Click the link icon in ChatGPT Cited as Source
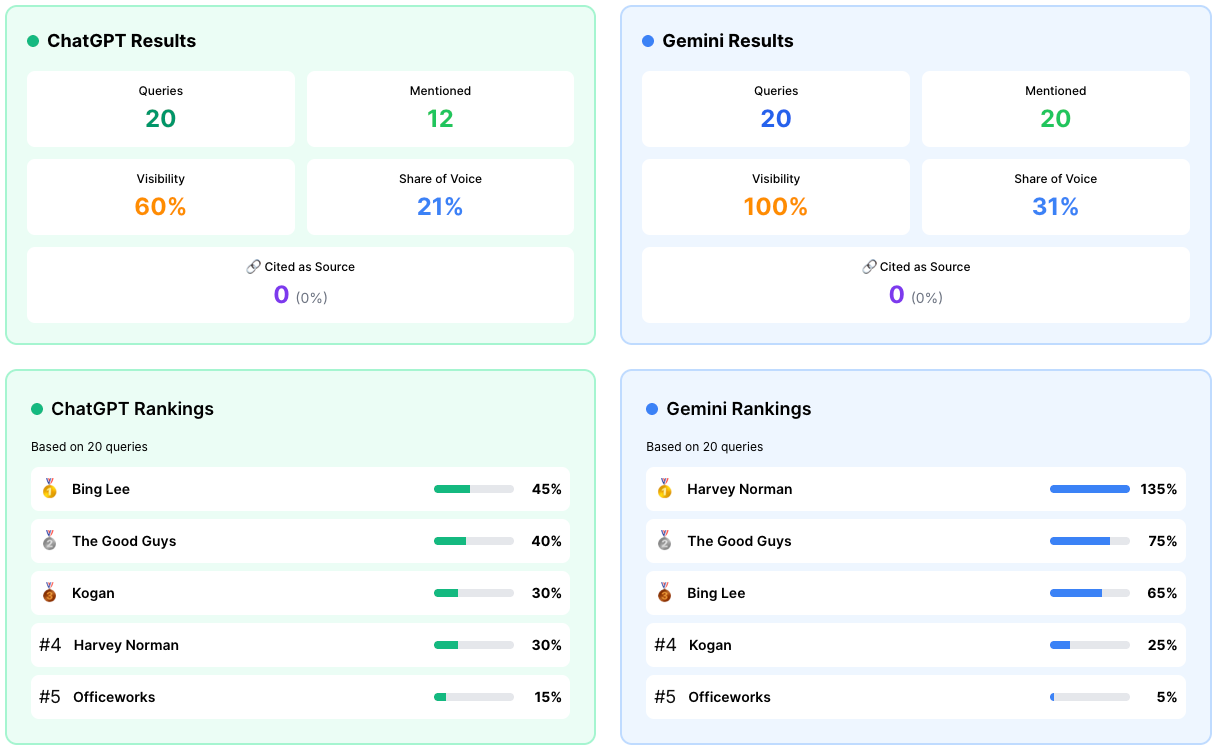 pos(254,267)
